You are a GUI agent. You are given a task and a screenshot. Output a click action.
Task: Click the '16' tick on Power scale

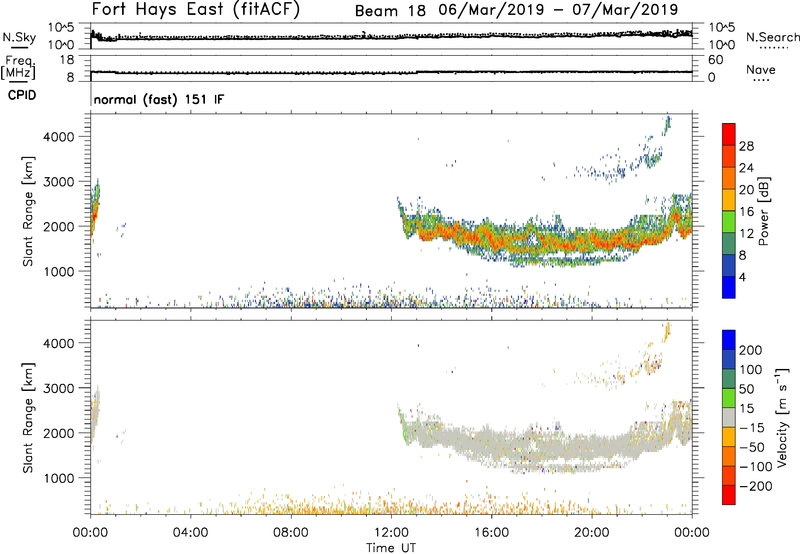tap(746, 212)
